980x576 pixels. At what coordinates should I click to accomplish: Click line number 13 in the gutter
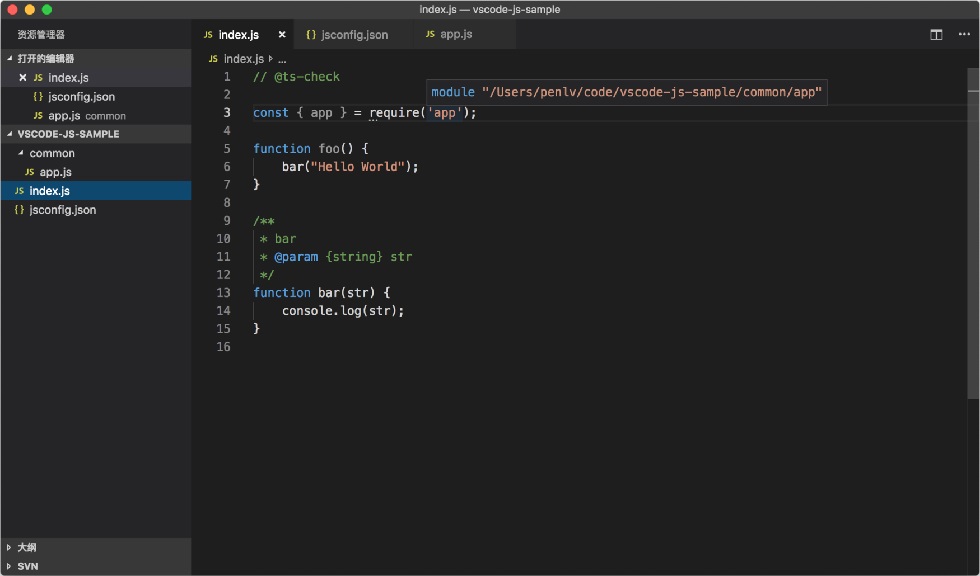point(224,292)
